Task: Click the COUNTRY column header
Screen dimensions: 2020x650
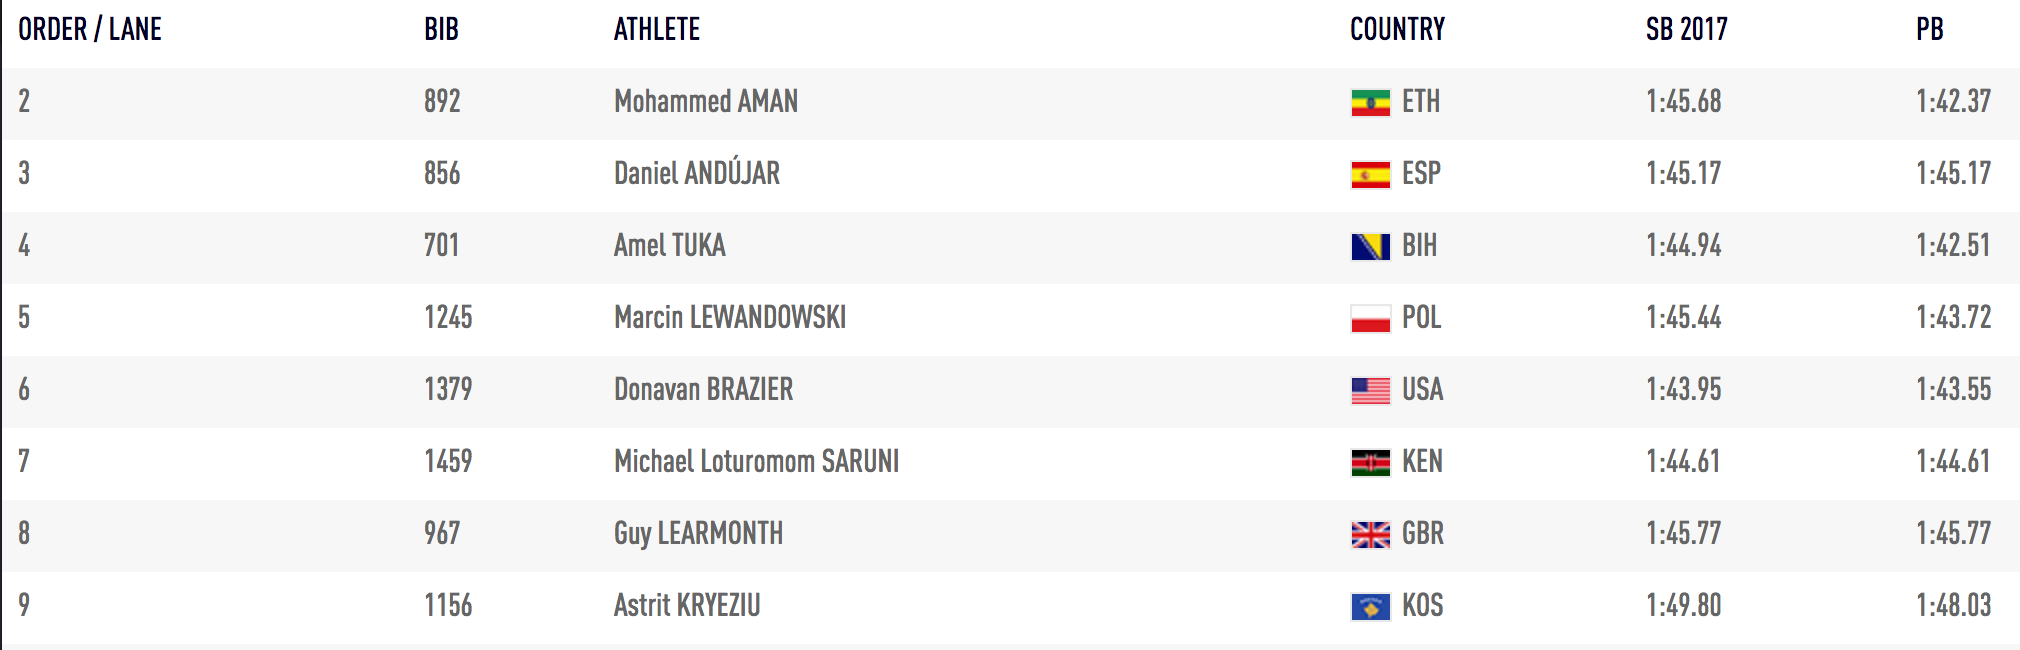Action: 1397,30
